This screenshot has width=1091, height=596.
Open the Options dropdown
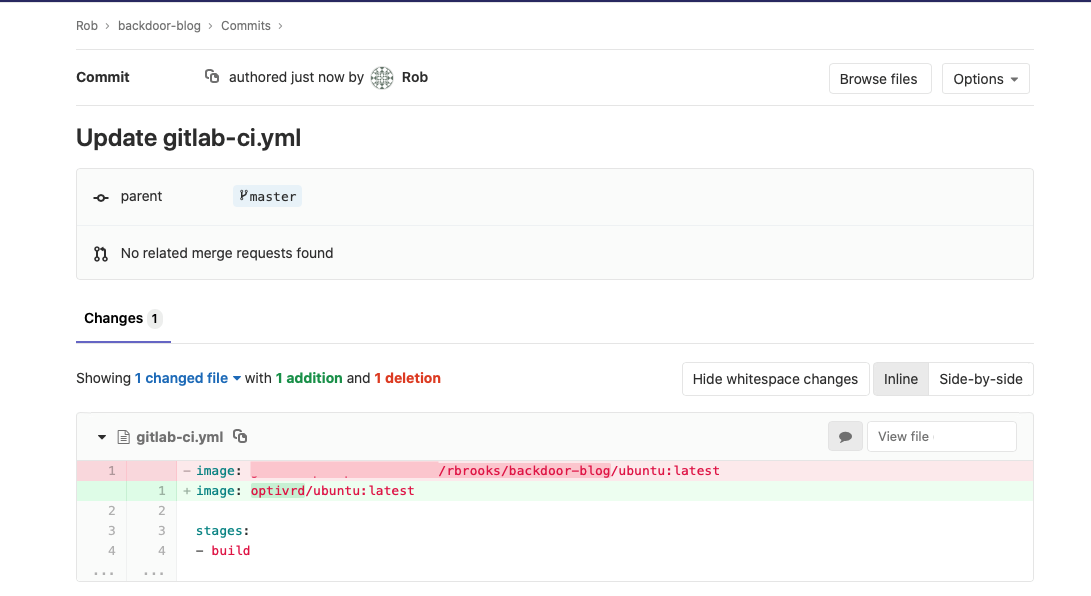pyautogui.click(x=985, y=79)
